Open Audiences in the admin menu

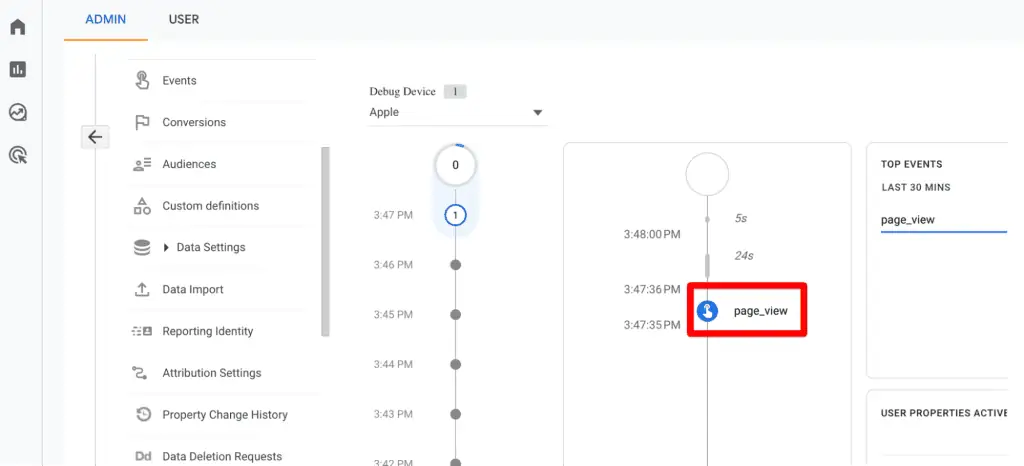coord(189,164)
